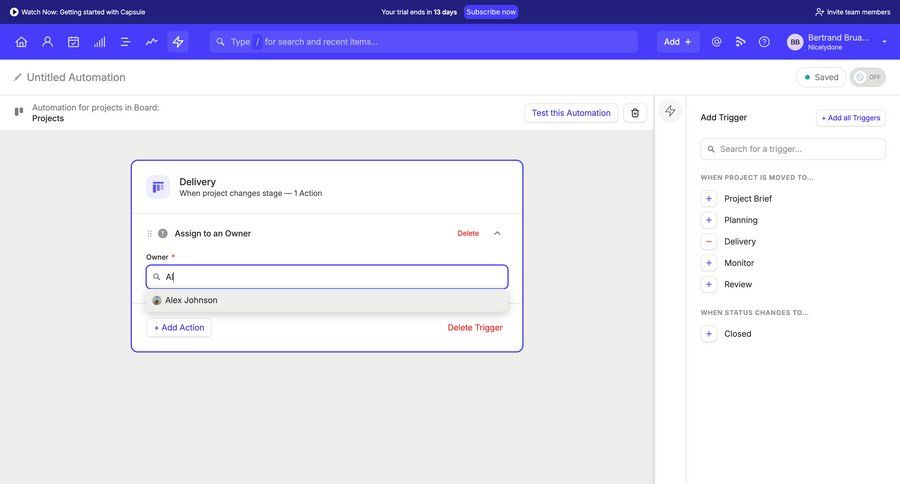Add the Closed status trigger

click(709, 334)
